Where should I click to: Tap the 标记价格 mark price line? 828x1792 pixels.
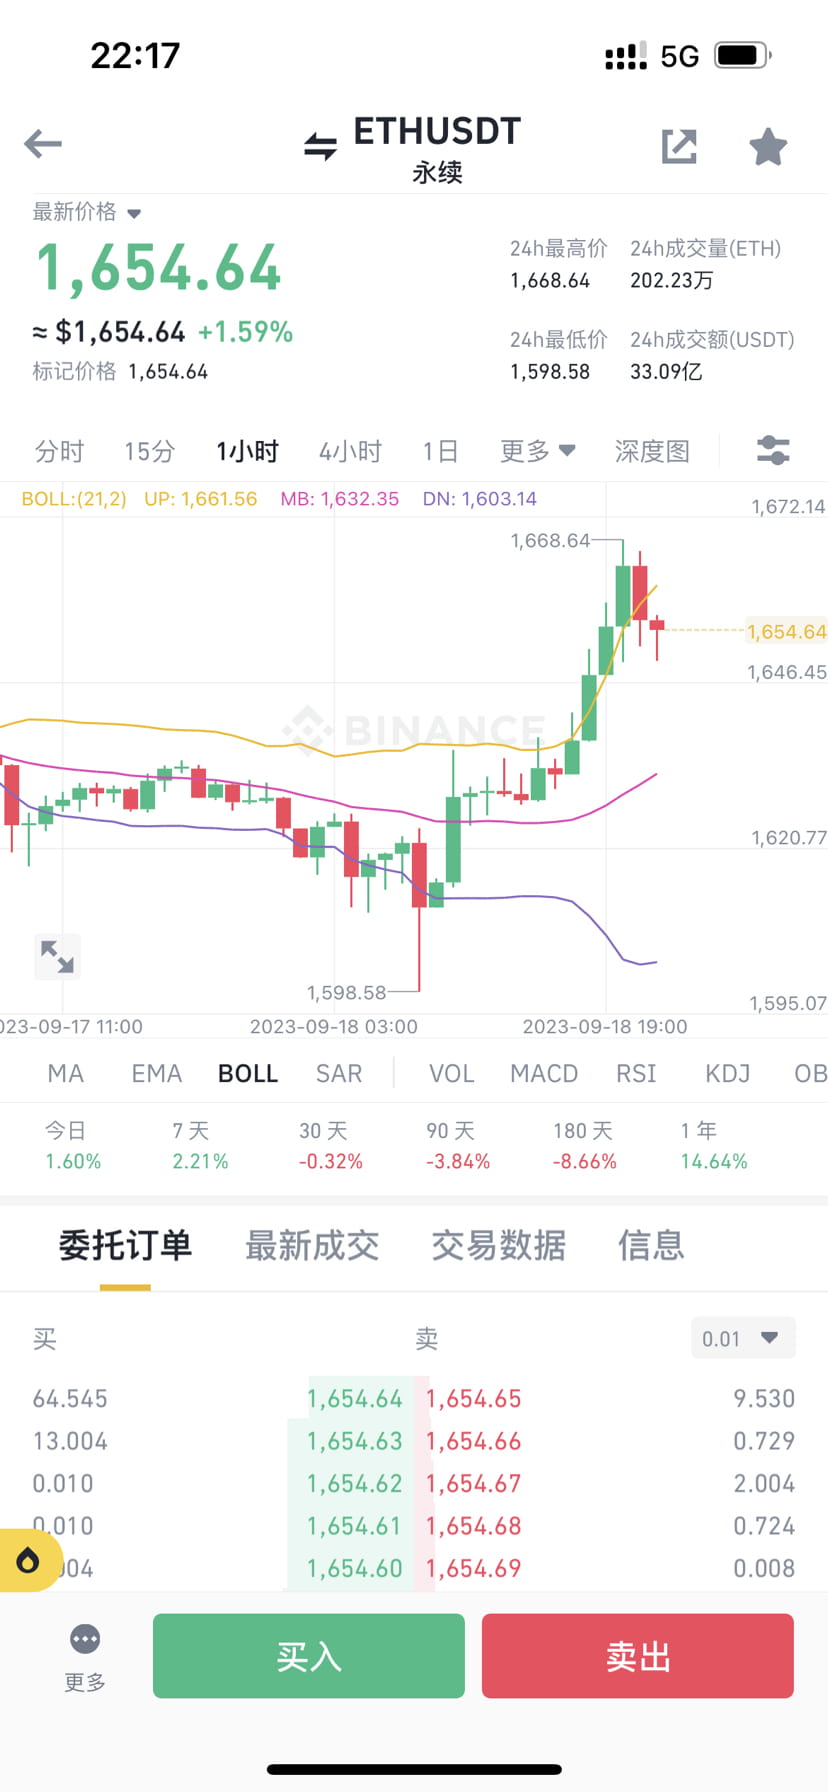coord(120,372)
